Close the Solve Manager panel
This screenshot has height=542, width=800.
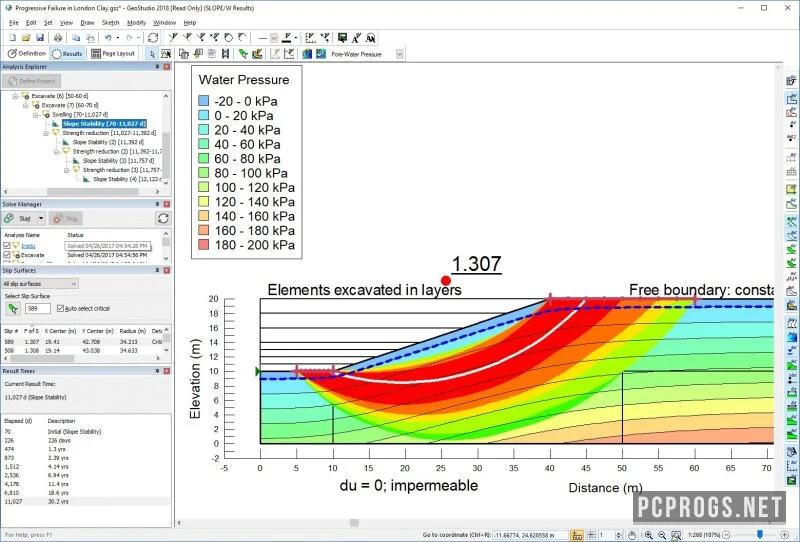pos(166,204)
